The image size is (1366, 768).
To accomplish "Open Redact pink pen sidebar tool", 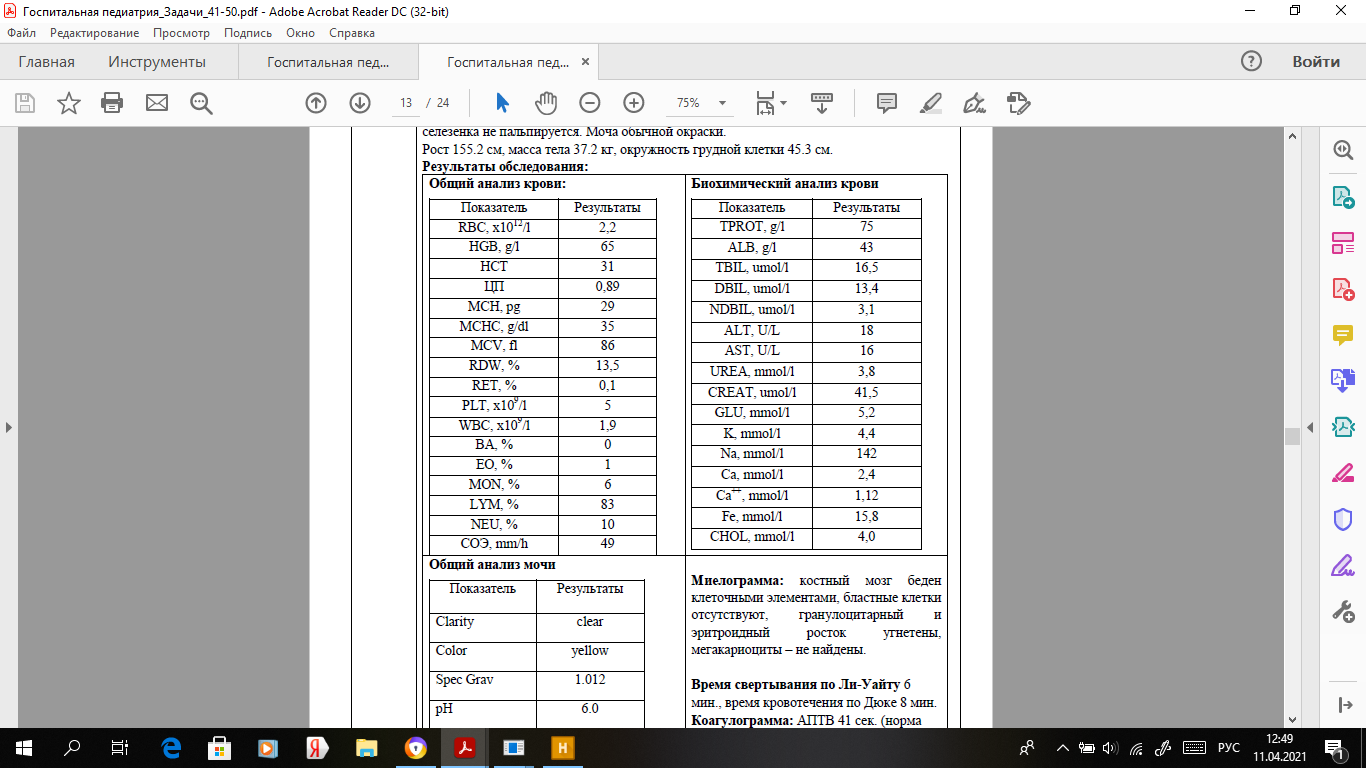I will coord(1342,473).
